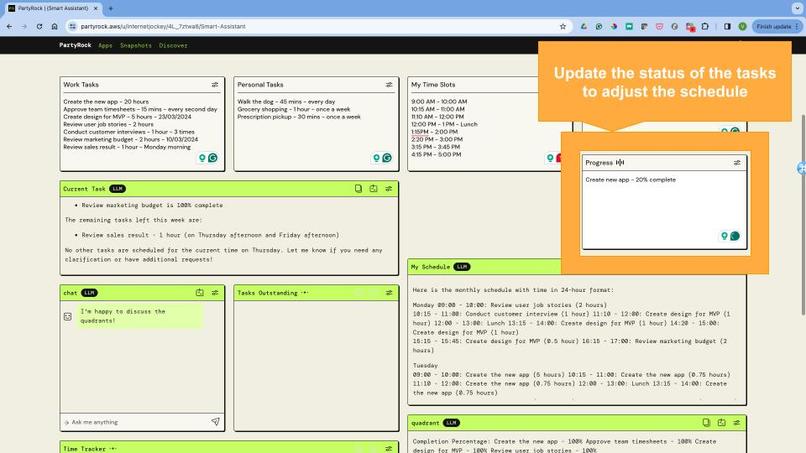Open Chrome three-dot menu beside Finish update
This screenshot has width=806, height=453.
pyautogui.click(x=797, y=26)
